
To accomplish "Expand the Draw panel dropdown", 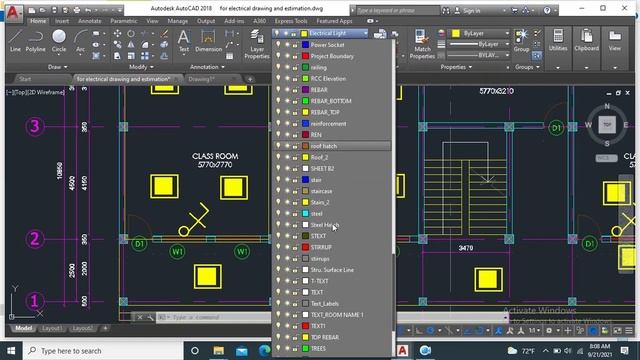I will click(58, 67).
